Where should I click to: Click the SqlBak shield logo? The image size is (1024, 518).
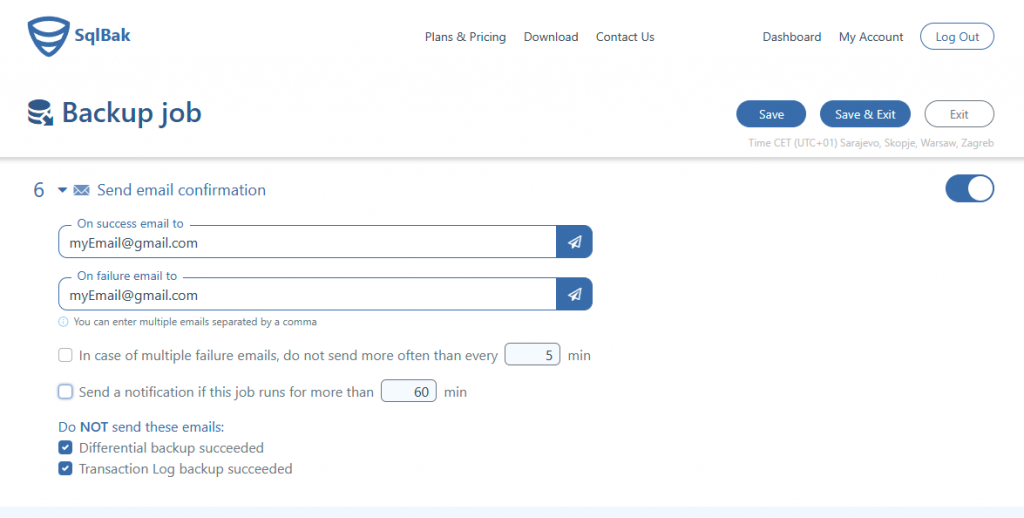pyautogui.click(x=48, y=37)
